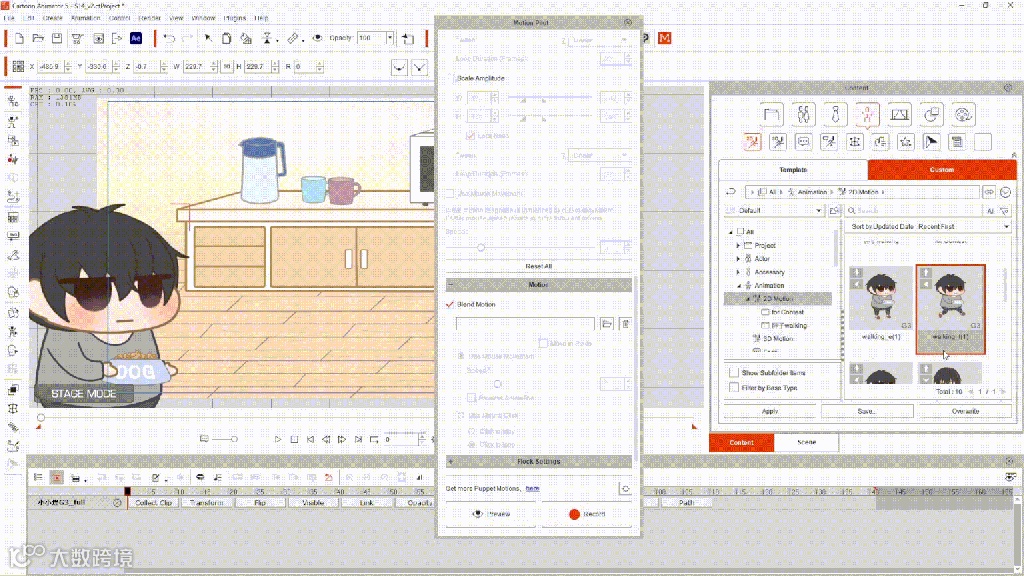Image resolution: width=1024 pixels, height=576 pixels.
Task: Toggle the track circle icon for 小小樹G3_full
Action: coord(117,503)
